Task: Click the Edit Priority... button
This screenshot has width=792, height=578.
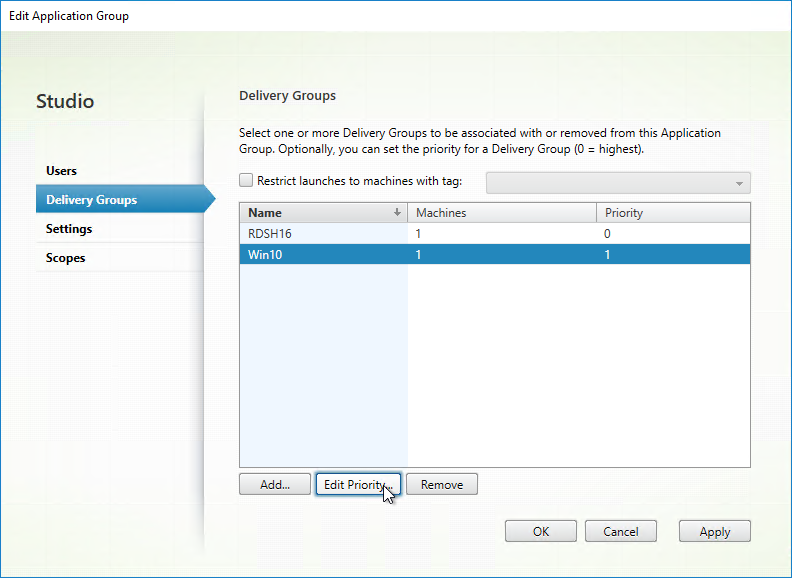Action: pos(358,484)
